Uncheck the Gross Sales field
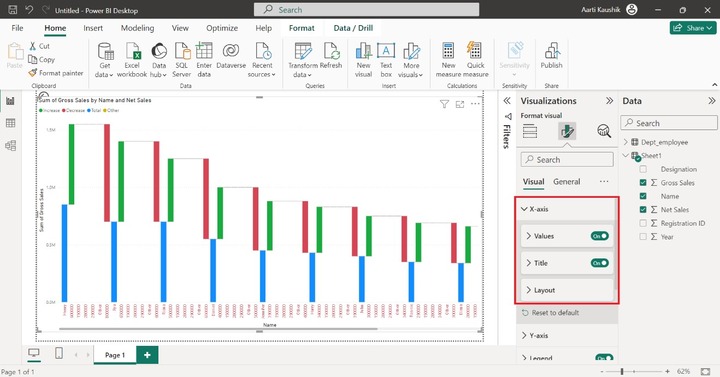This screenshot has width=720, height=377. (643, 183)
